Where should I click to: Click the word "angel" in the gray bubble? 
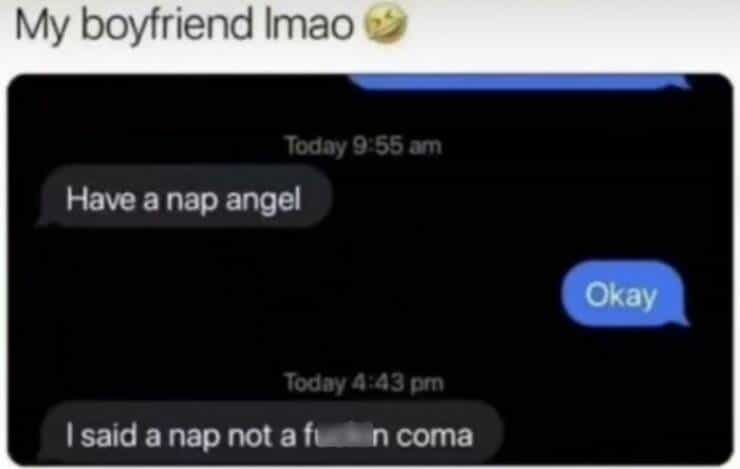(x=263, y=200)
